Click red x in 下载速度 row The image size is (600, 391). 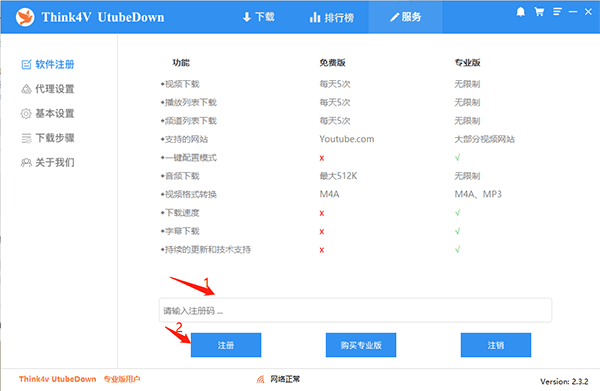322,213
